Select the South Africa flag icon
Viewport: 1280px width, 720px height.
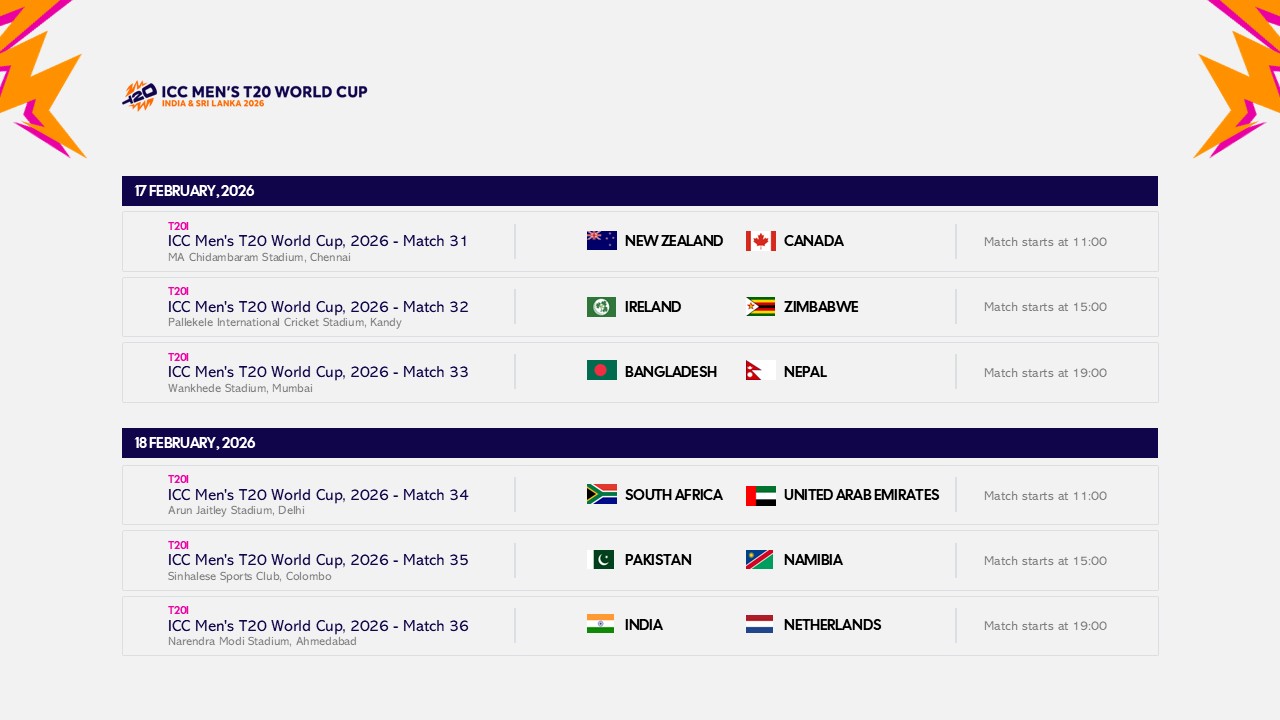[601, 494]
